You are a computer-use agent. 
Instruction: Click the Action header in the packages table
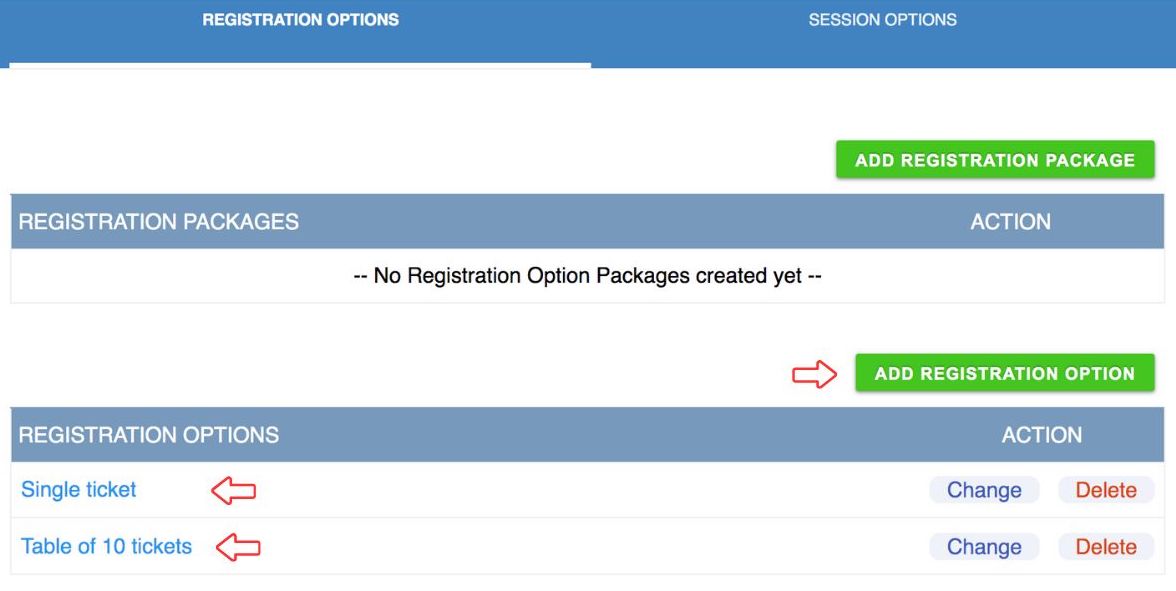click(x=1010, y=222)
